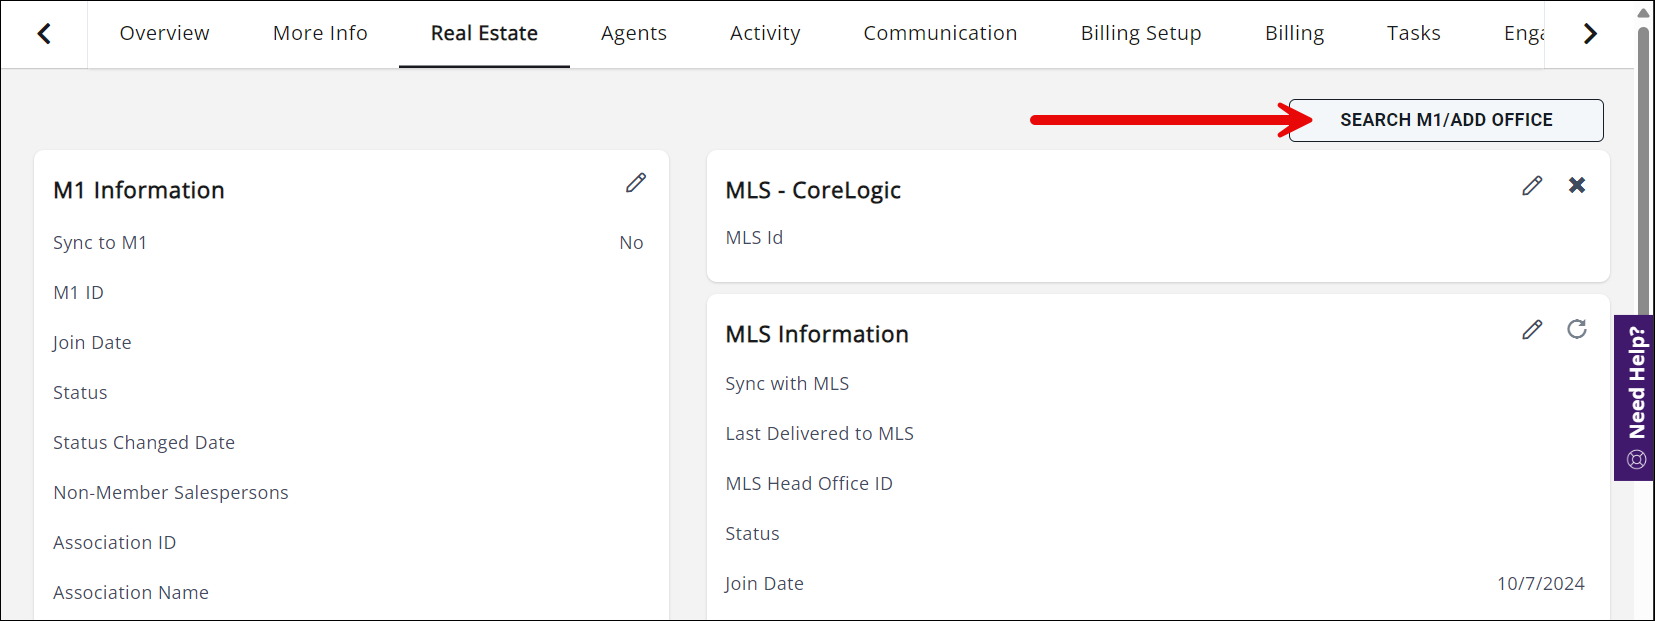Switch to the Communication tab
Image resolution: width=1655 pixels, height=621 pixels.
tap(940, 33)
